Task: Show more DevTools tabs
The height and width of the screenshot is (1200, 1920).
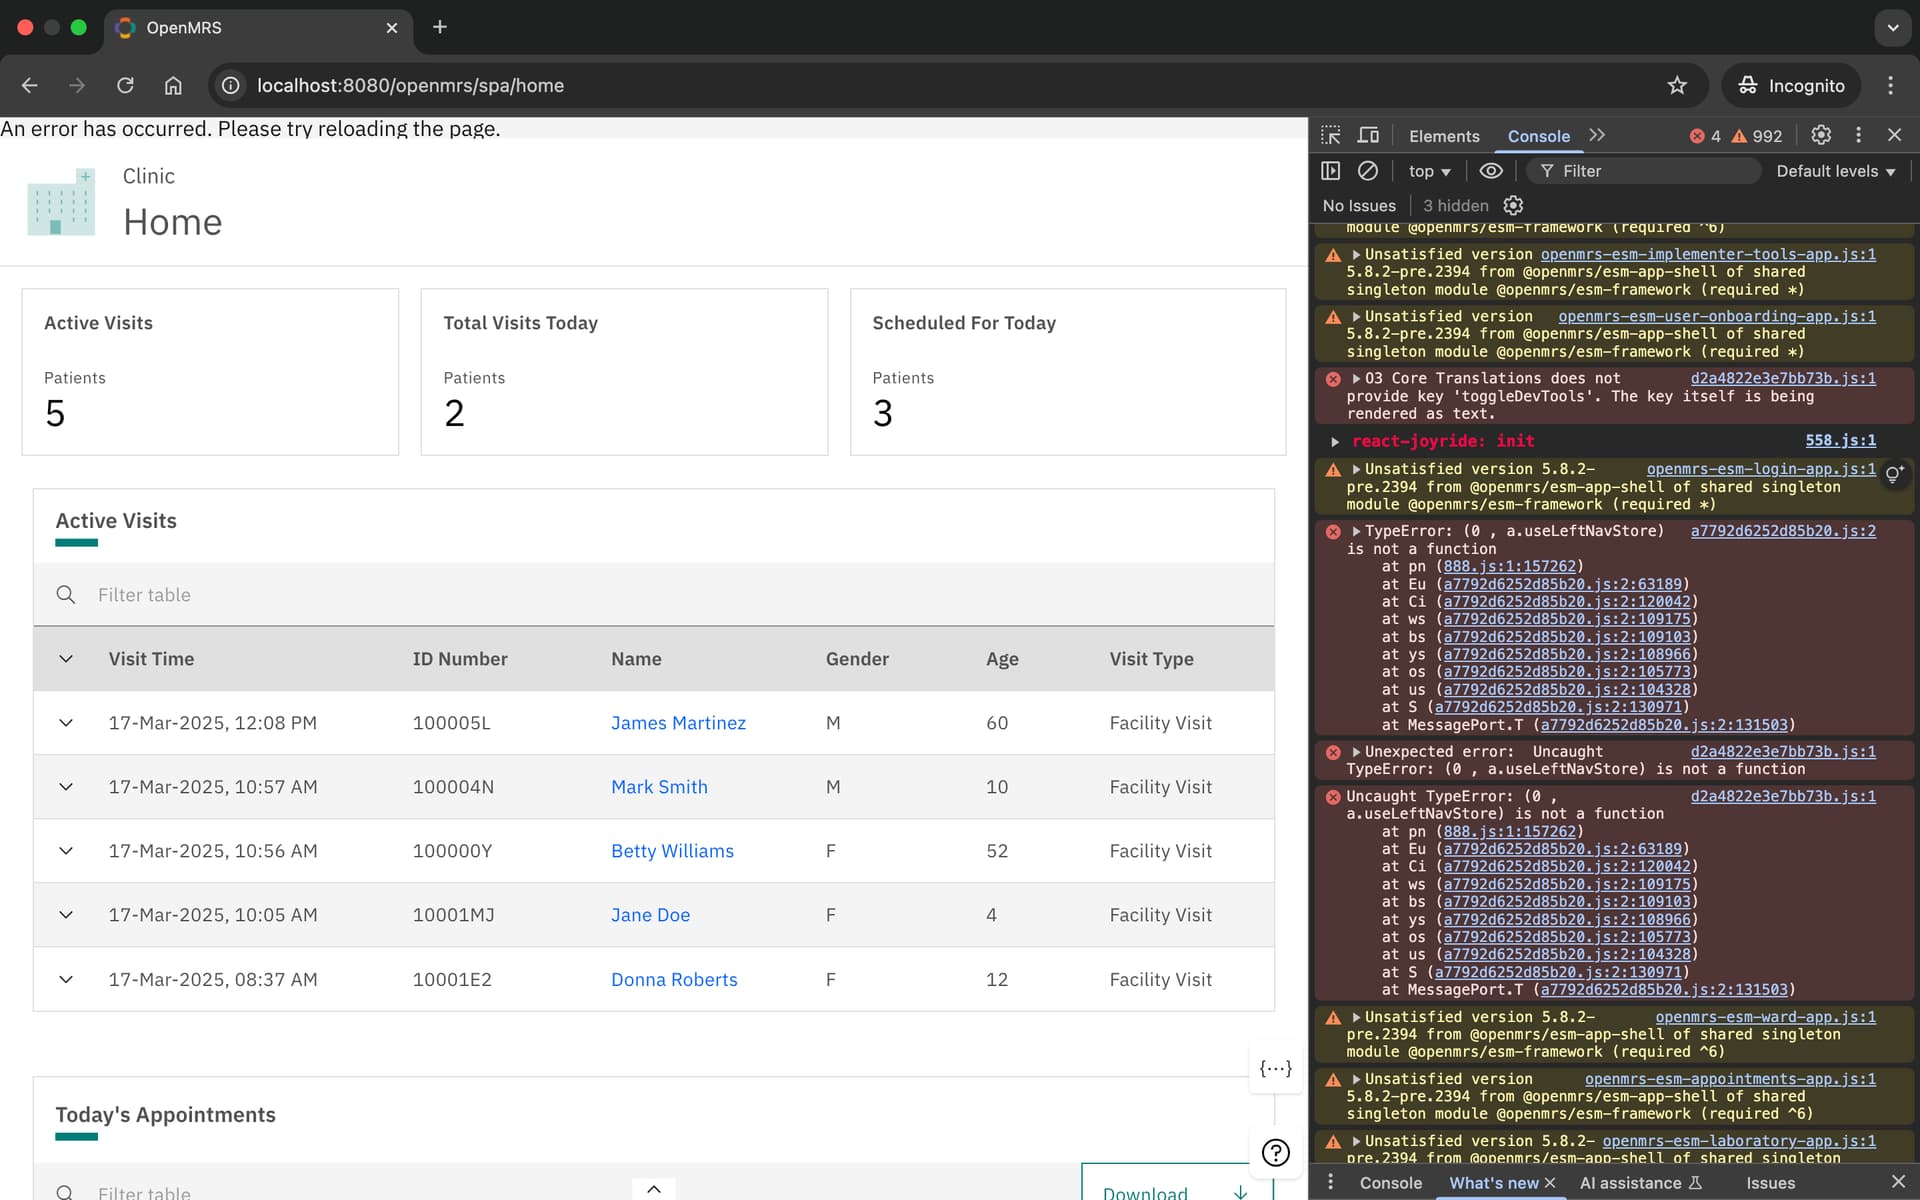Action: coord(1597,135)
